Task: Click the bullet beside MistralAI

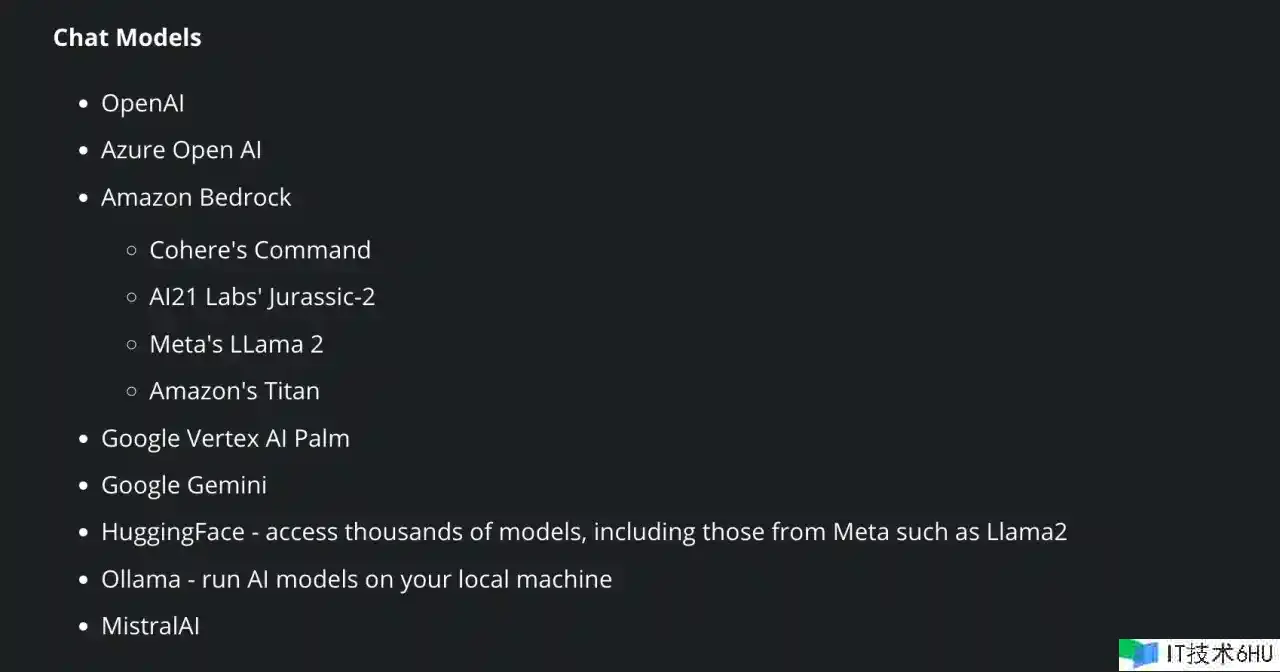Action: pos(84,627)
